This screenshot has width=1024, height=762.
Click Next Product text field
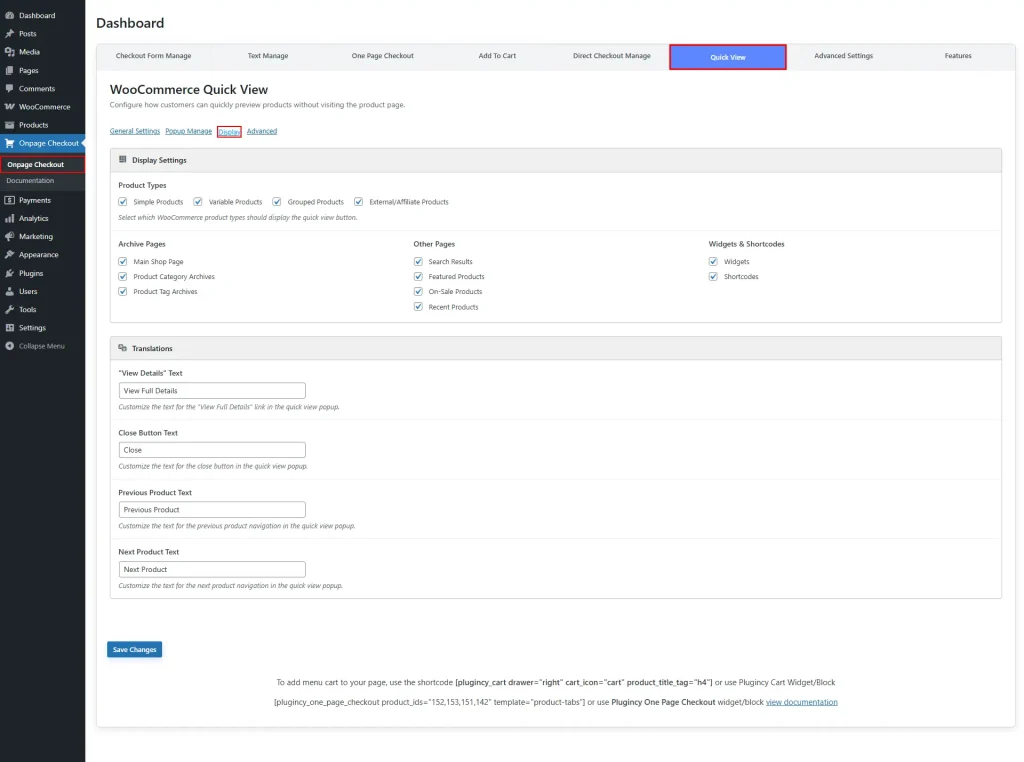pyautogui.click(x=212, y=569)
